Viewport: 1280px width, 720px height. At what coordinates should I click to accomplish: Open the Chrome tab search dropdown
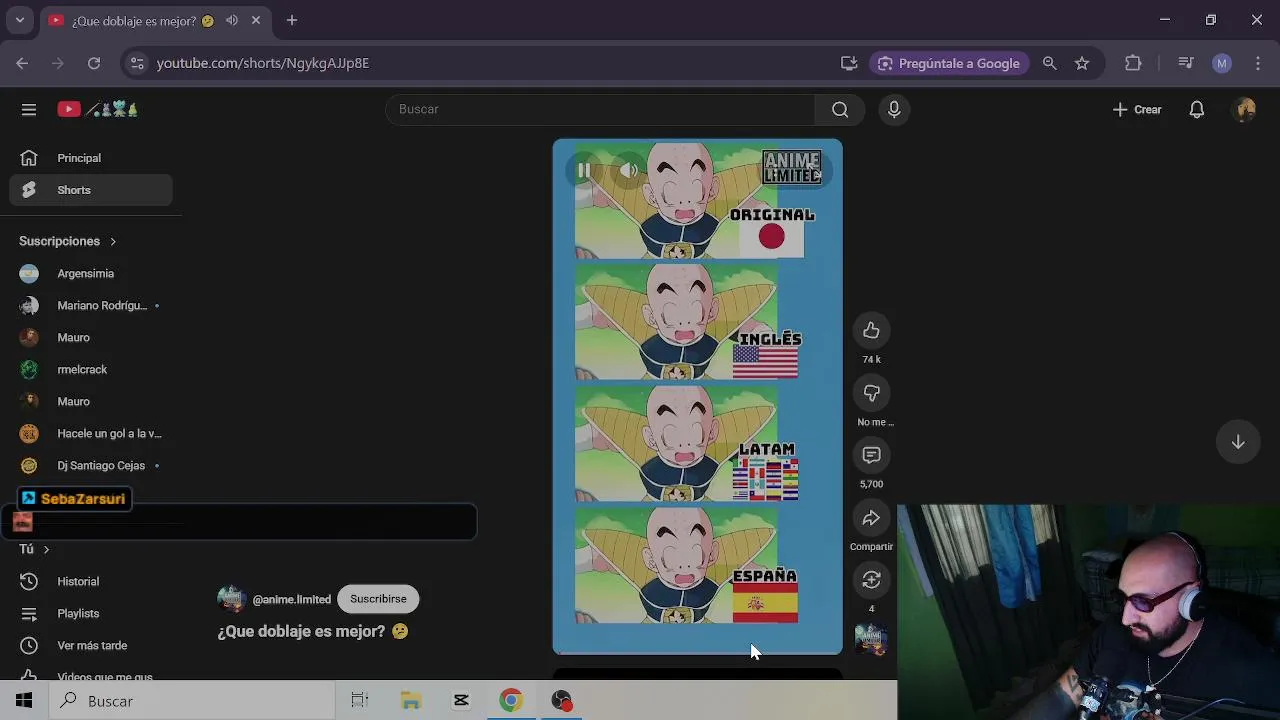click(x=19, y=20)
